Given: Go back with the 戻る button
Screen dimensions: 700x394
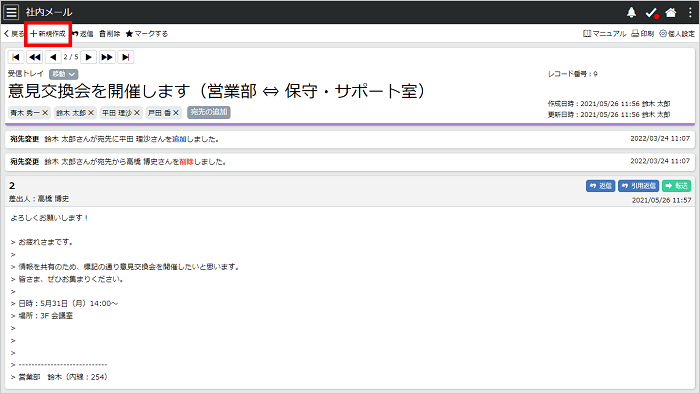Looking at the screenshot, I should (x=14, y=33).
